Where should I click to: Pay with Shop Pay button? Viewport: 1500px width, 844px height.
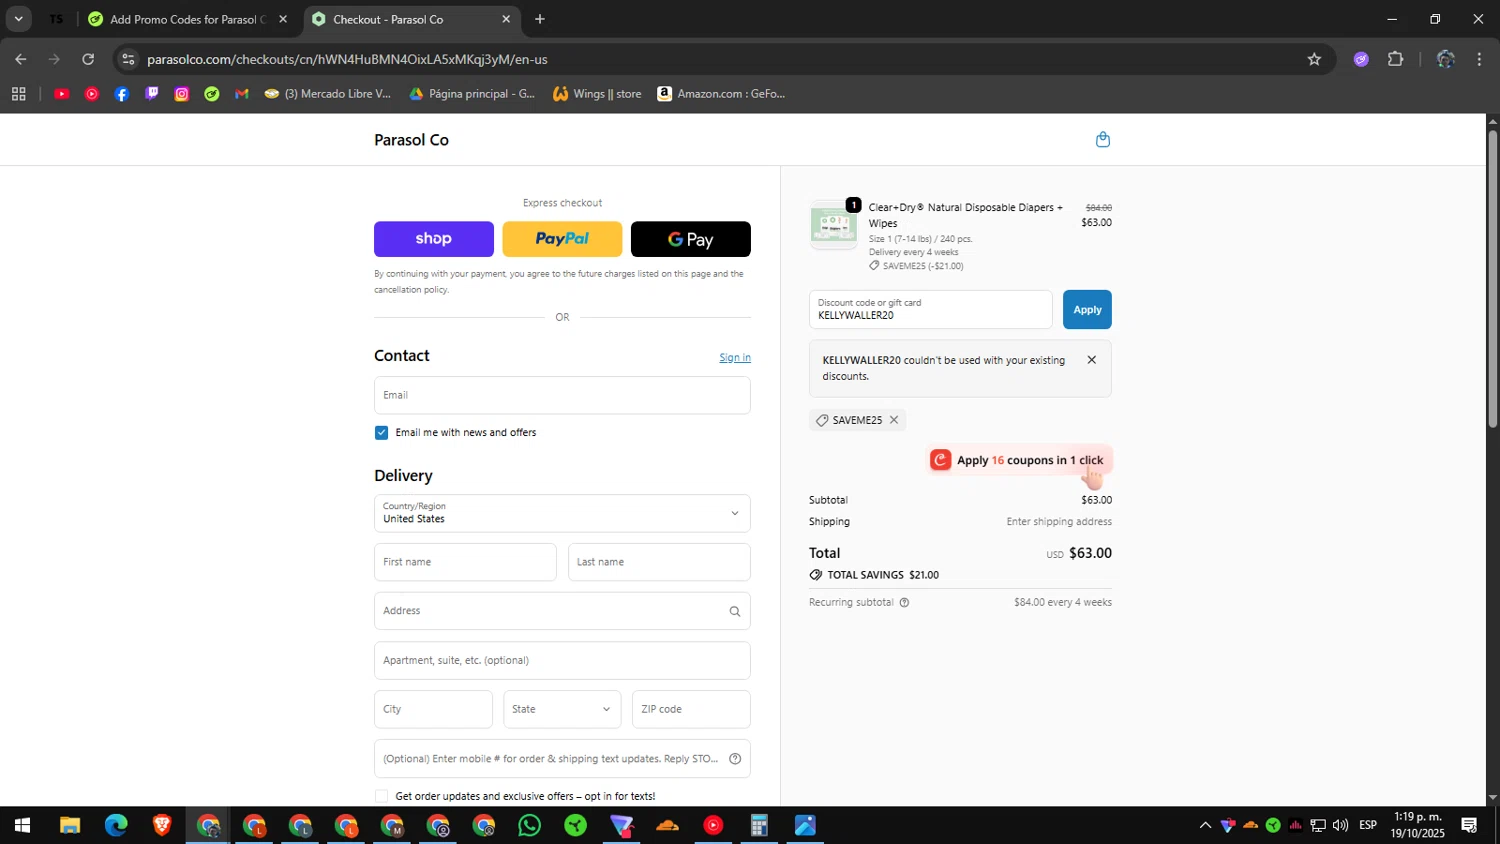434,239
